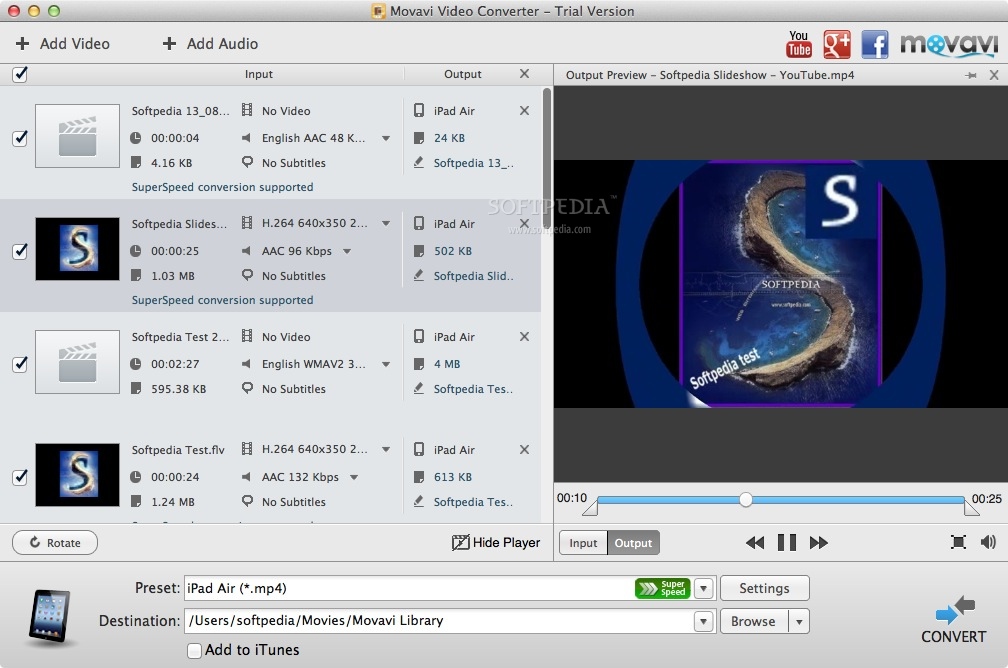
Task: Remove Softpedia Slideshow file from list
Action: pyautogui.click(x=525, y=224)
